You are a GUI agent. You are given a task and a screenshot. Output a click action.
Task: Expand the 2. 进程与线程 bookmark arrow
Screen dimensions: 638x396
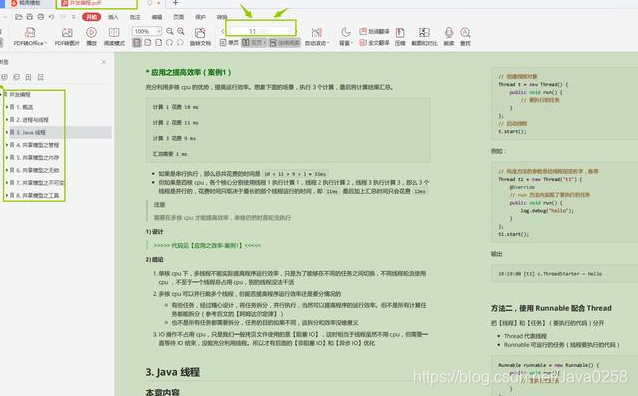(7, 120)
